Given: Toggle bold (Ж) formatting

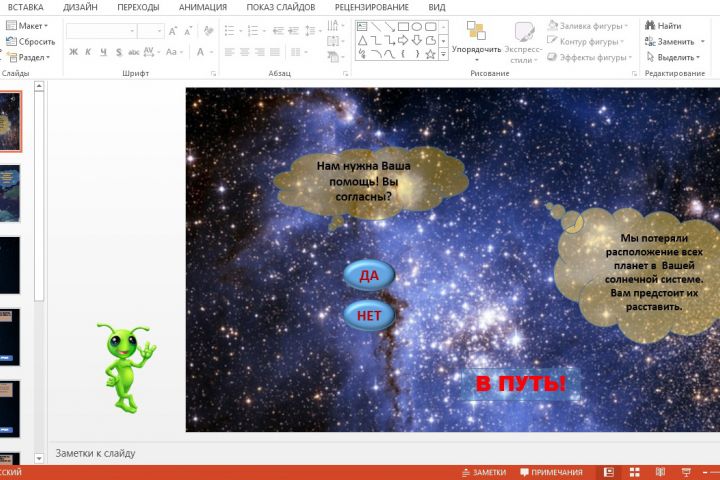Looking at the screenshot, I should pyautogui.click(x=73, y=52).
